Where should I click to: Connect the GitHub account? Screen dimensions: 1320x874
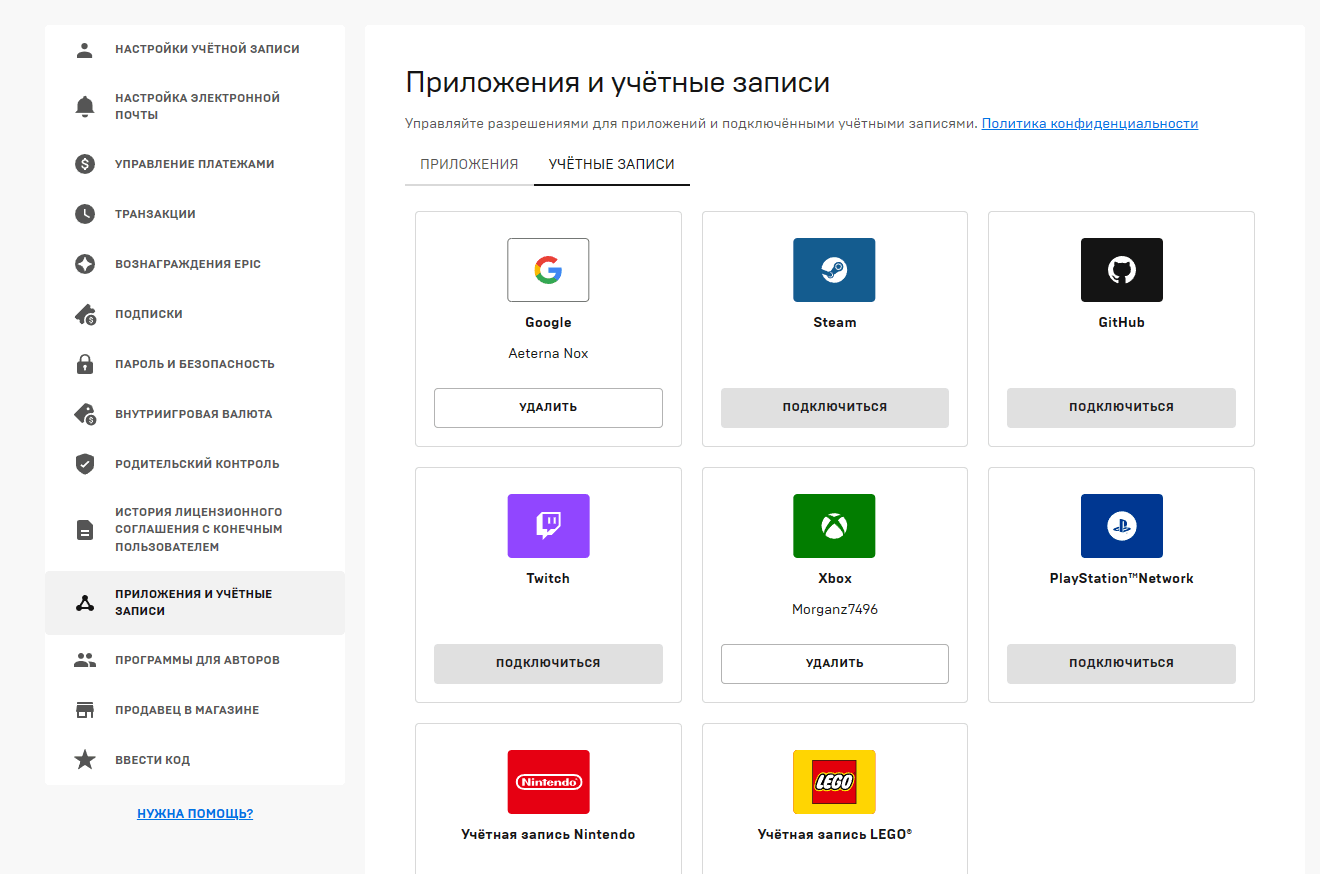click(x=1121, y=407)
